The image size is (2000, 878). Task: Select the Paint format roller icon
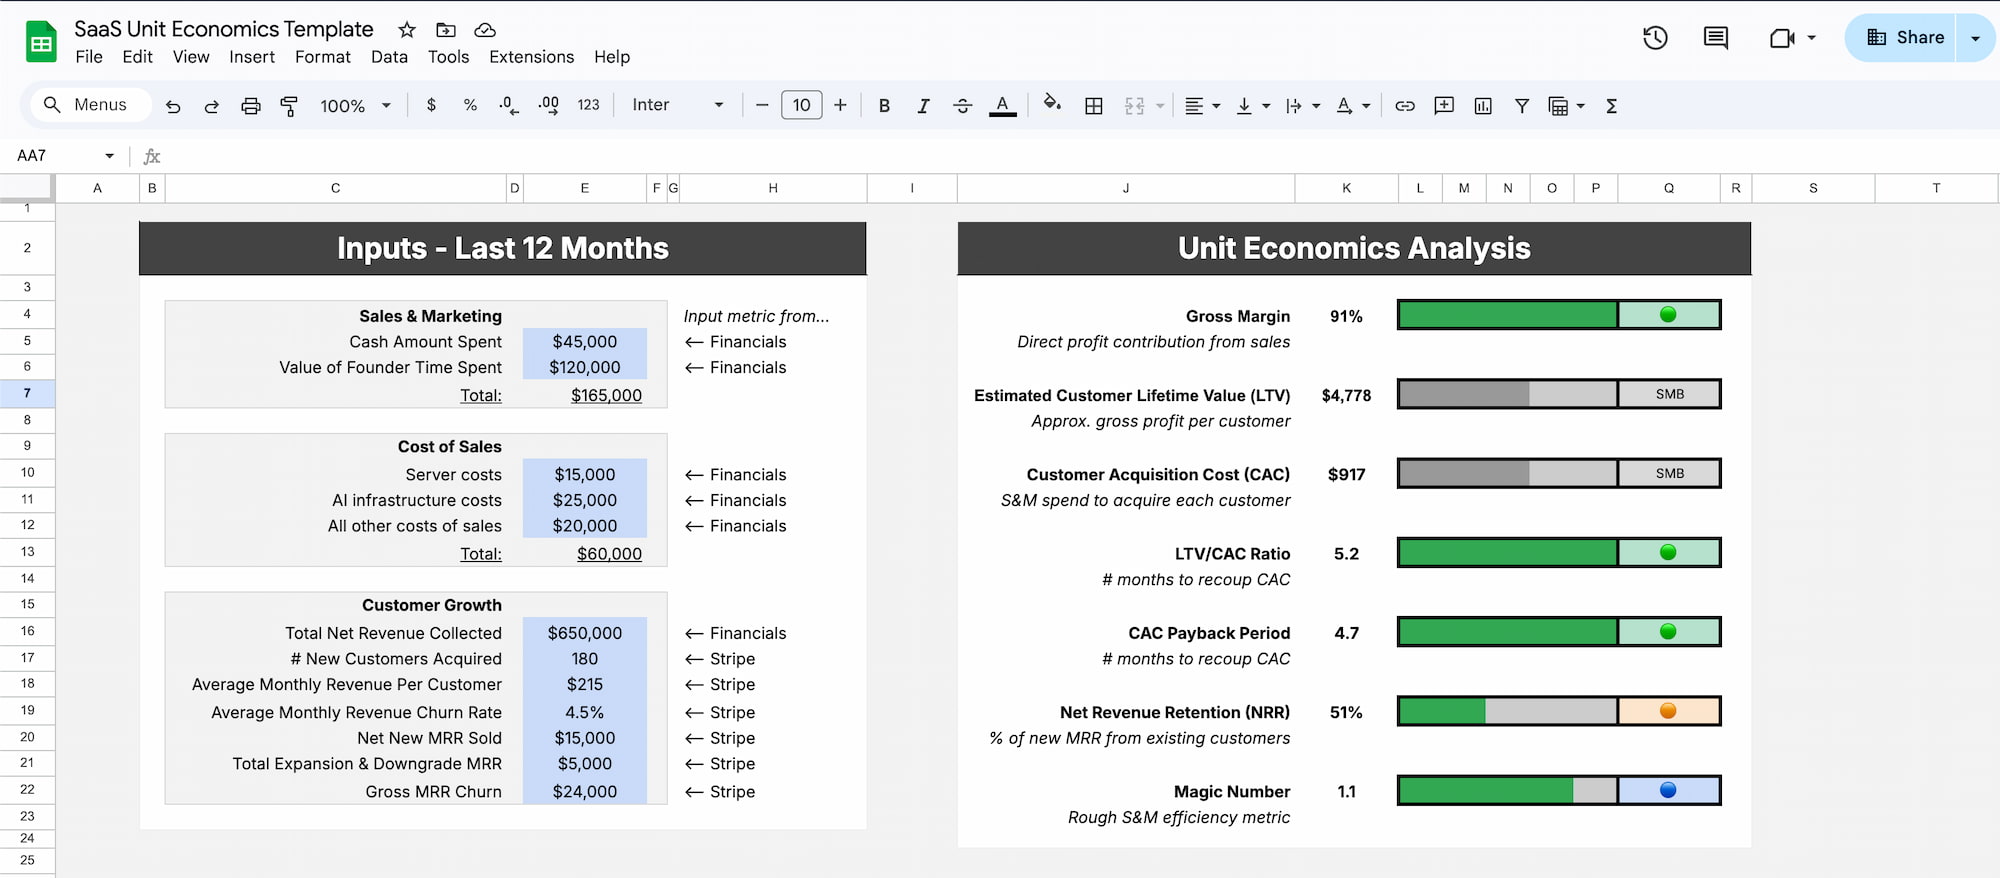click(x=289, y=106)
